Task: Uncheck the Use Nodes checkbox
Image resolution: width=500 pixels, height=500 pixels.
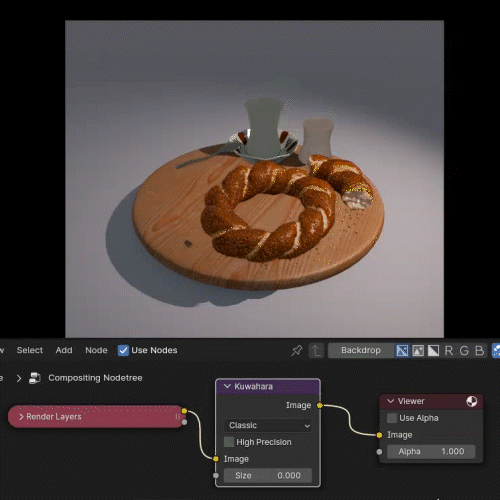Action: (123, 350)
